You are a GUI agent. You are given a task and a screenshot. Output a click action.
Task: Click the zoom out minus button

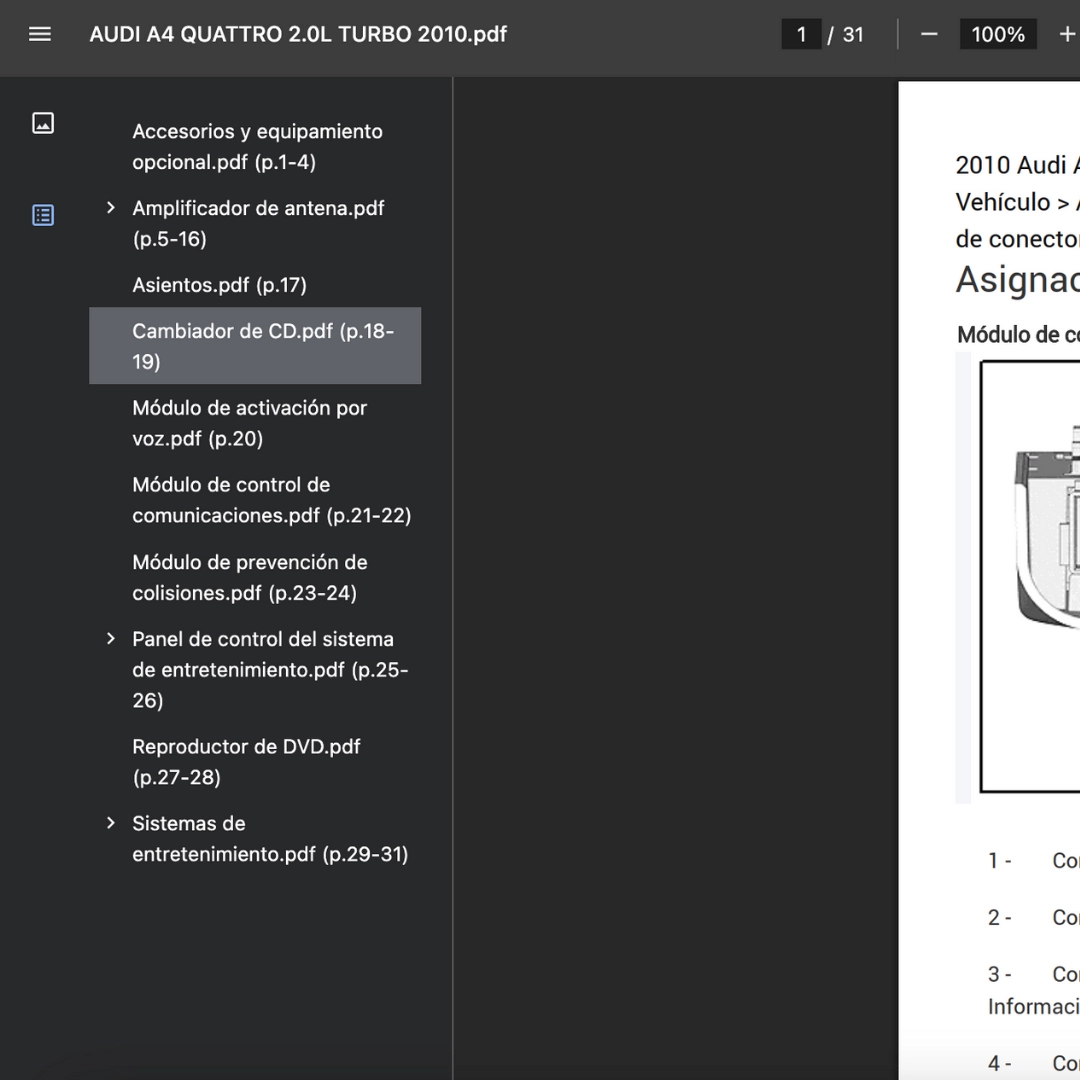click(x=929, y=34)
